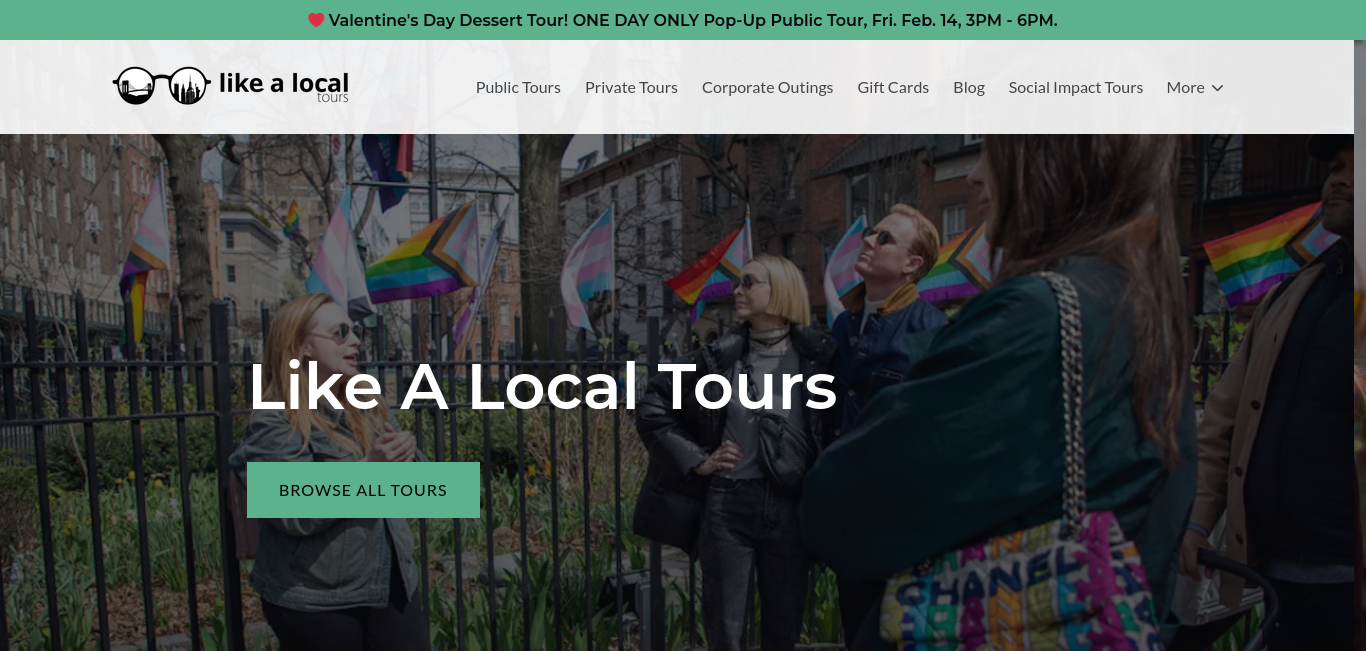The width and height of the screenshot is (1366, 651).
Task: Click the Browse All Tours button
Action: point(363,490)
